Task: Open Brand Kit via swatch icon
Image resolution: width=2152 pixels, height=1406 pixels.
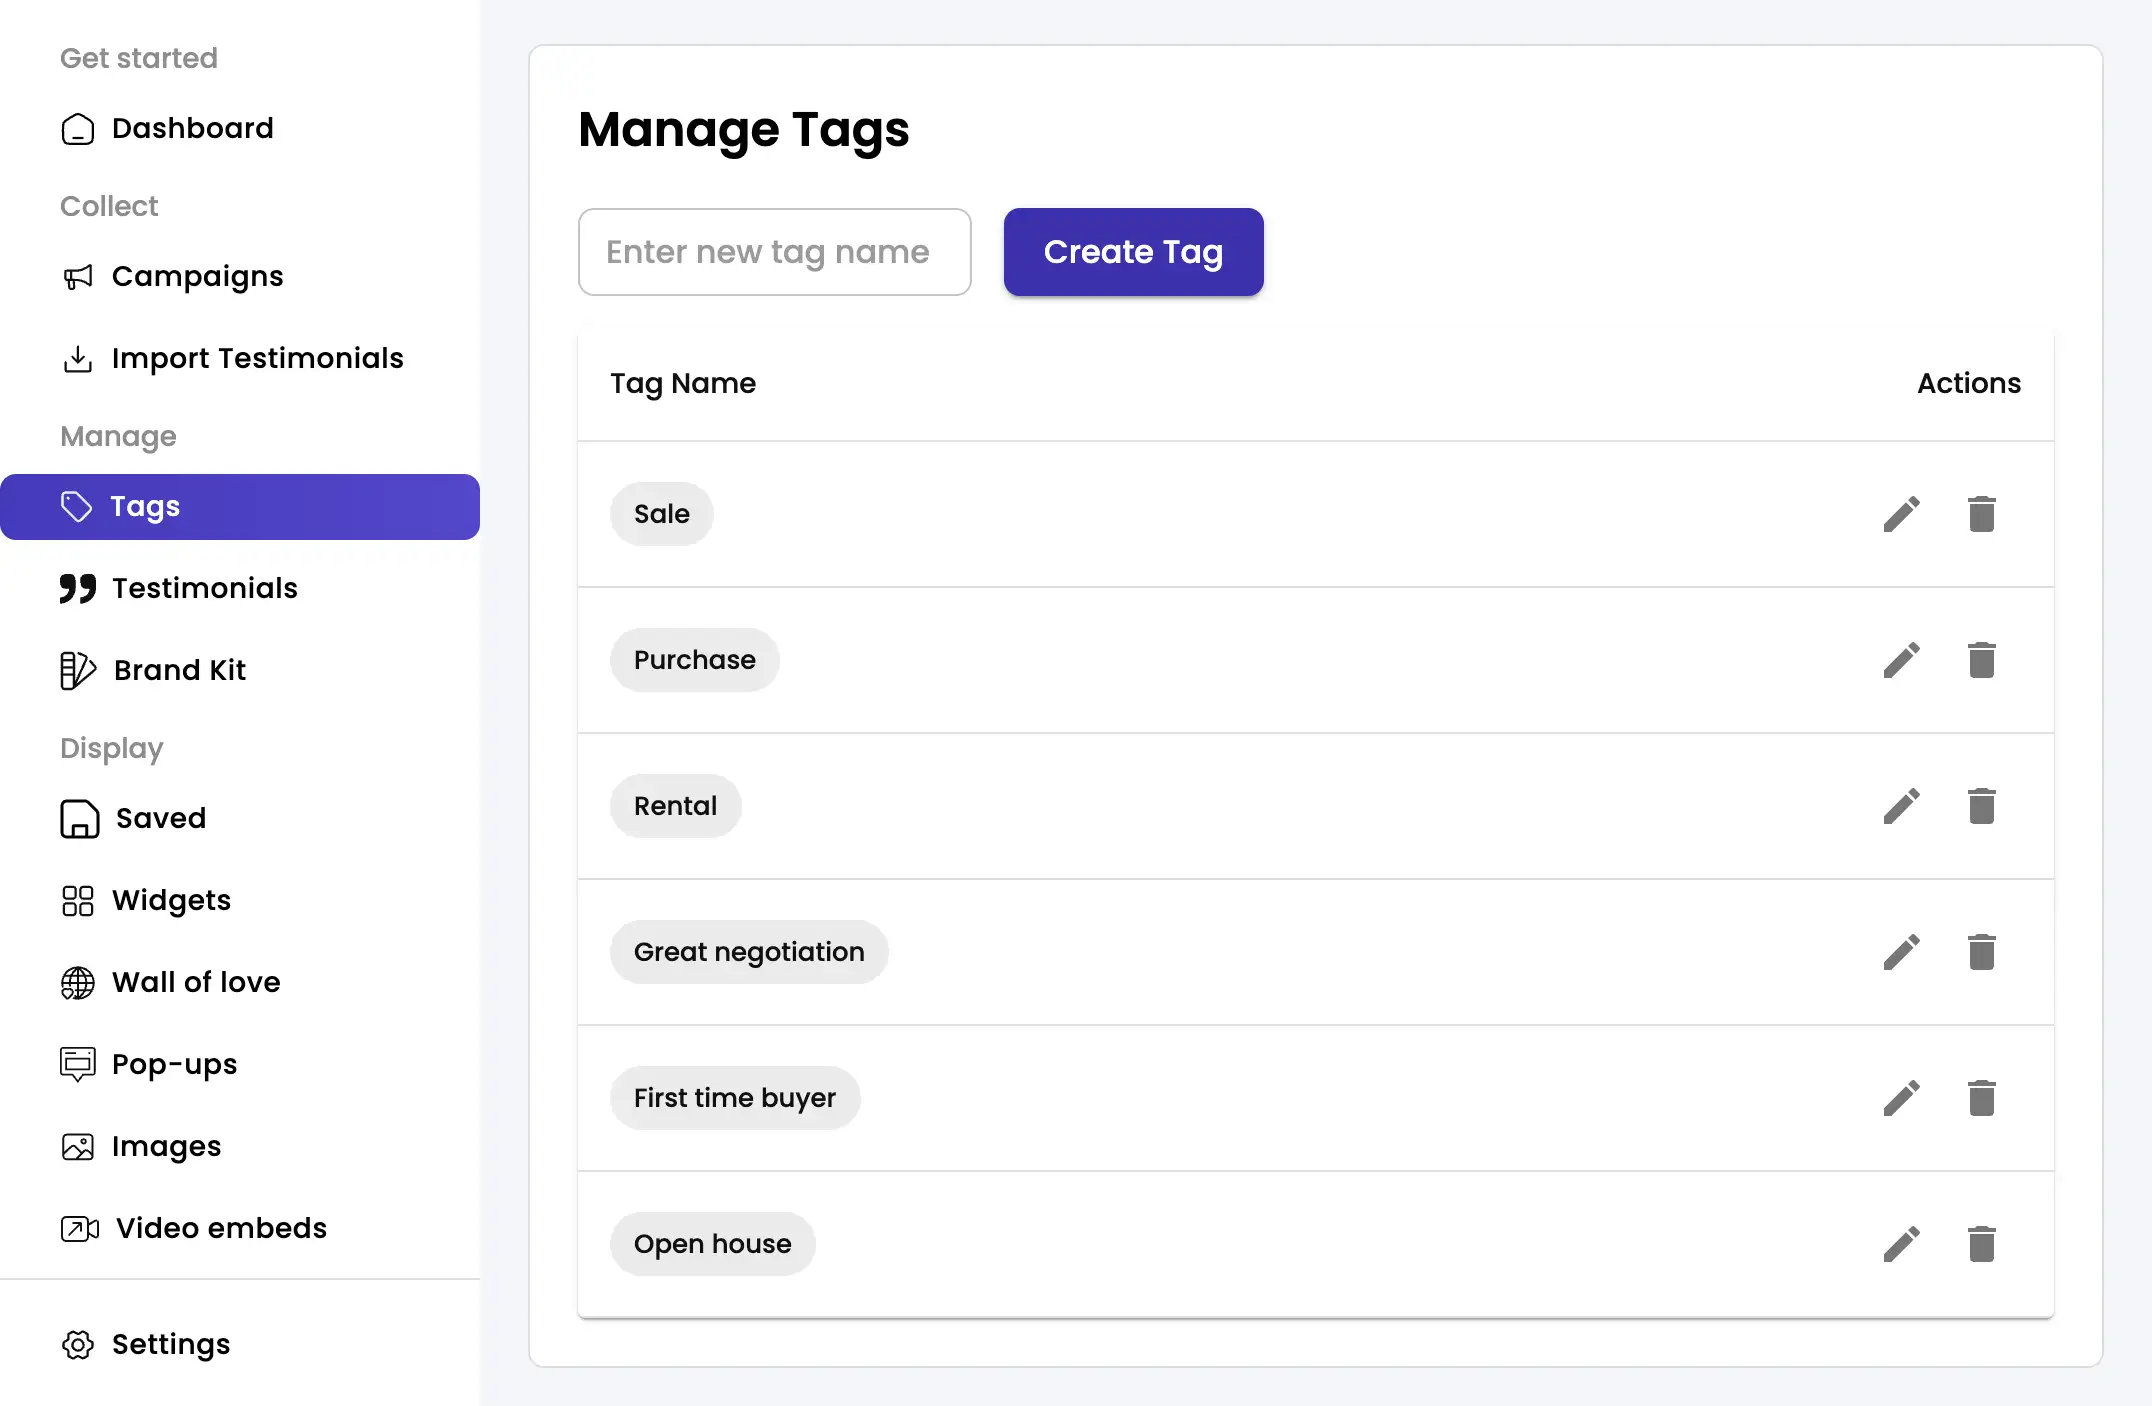Action: (x=78, y=670)
